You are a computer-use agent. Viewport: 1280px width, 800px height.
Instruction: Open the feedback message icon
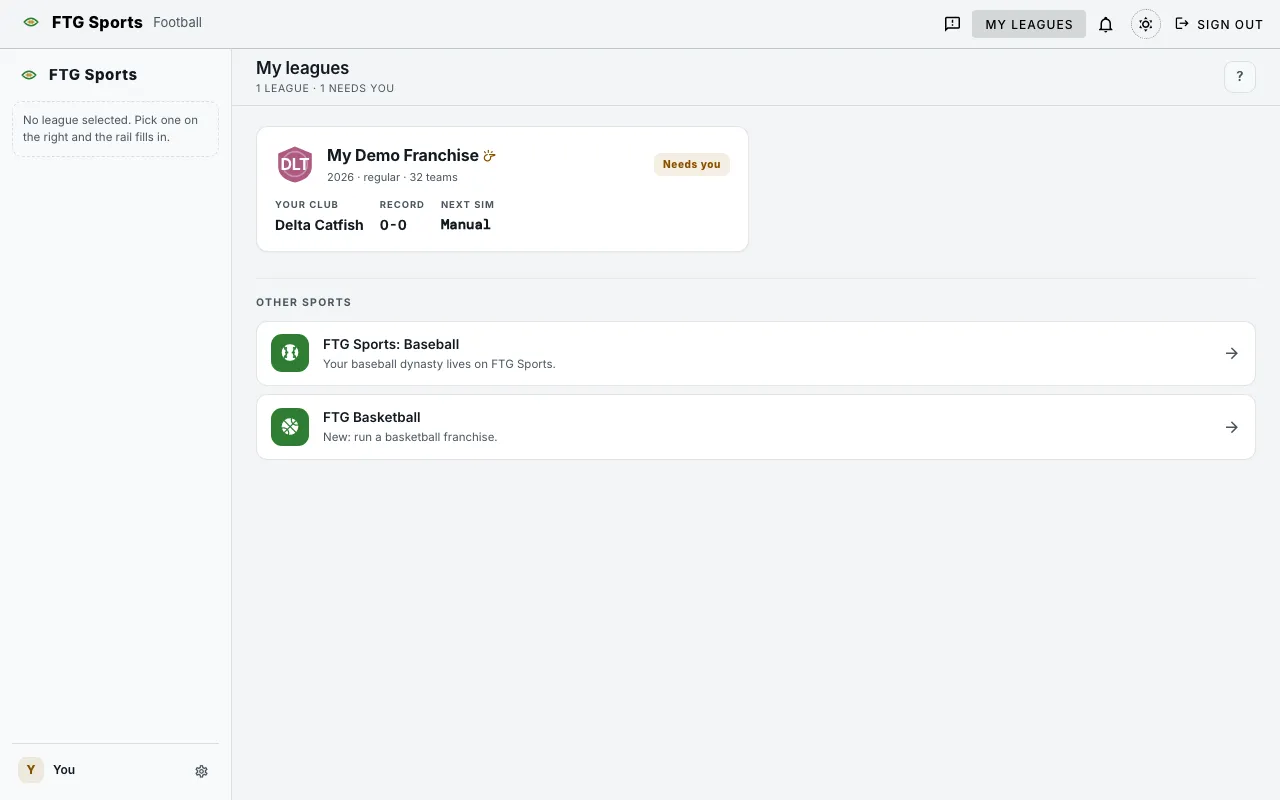click(x=952, y=24)
